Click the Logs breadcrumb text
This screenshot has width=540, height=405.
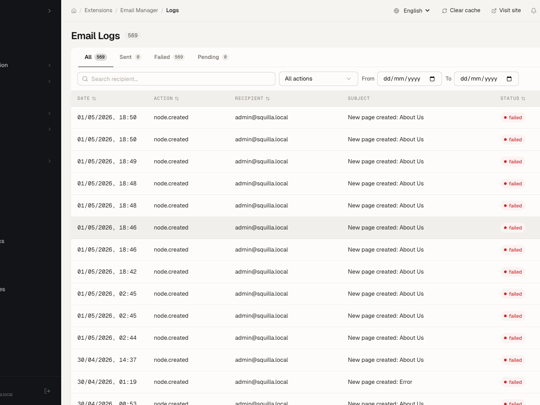tap(172, 11)
